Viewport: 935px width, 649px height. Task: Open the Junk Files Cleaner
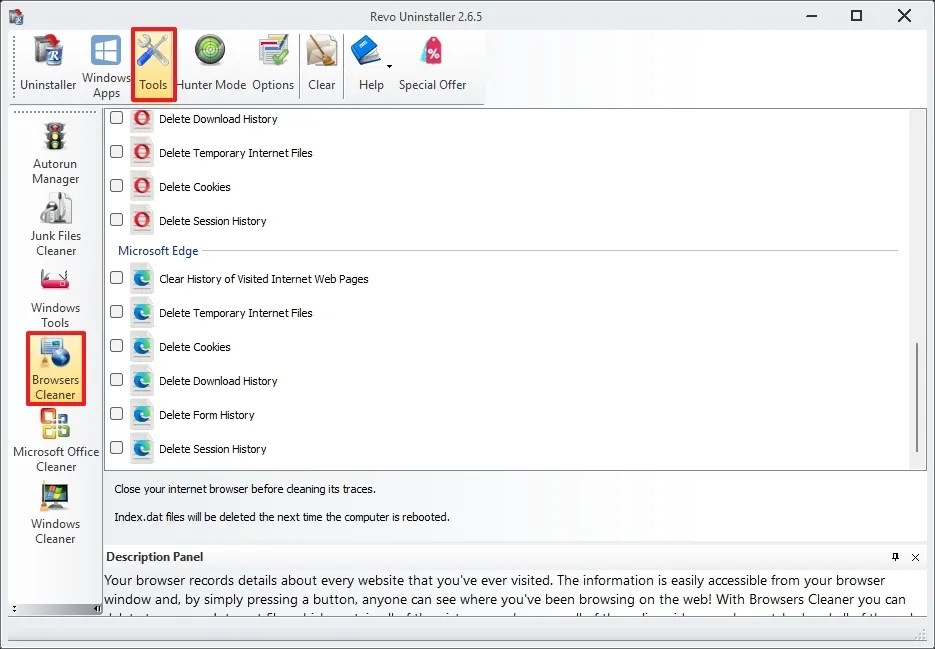[54, 222]
